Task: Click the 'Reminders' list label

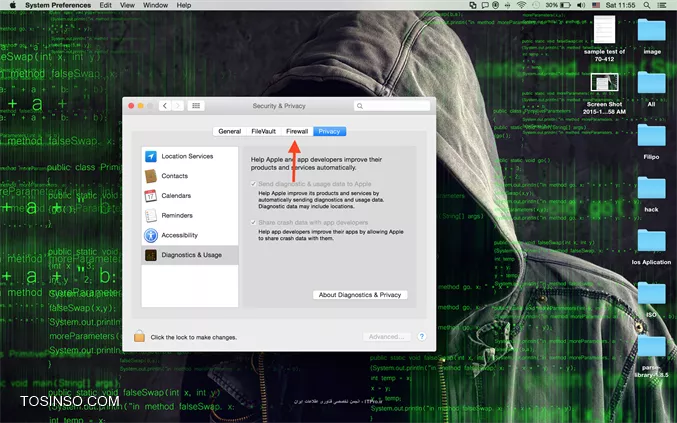Action: pyautogui.click(x=177, y=215)
